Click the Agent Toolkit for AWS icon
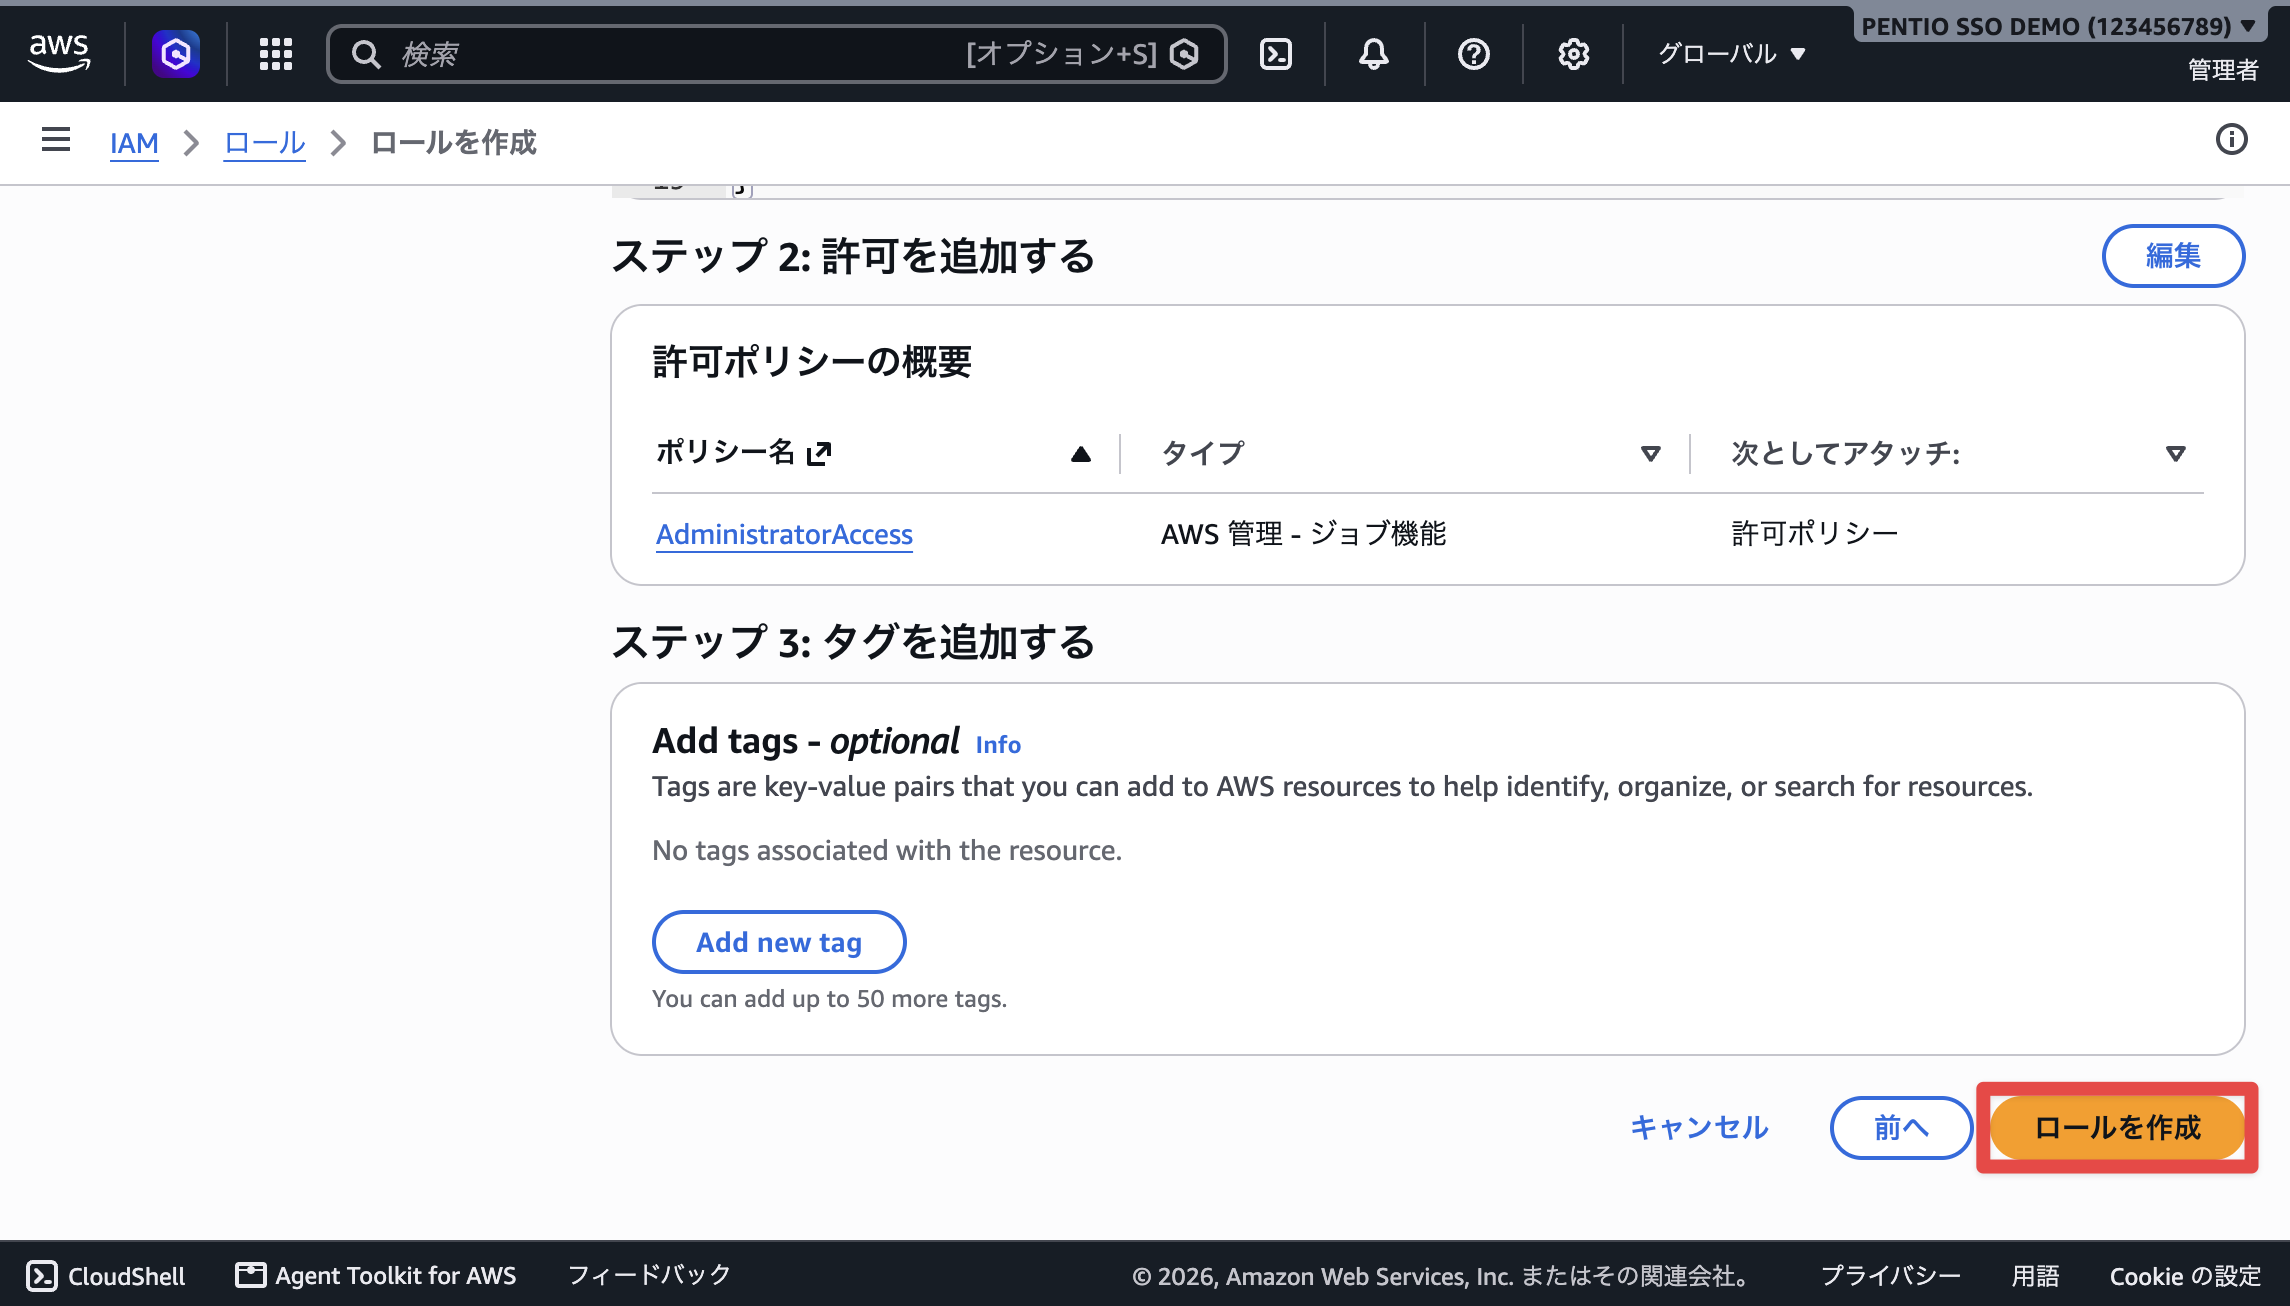 point(250,1275)
